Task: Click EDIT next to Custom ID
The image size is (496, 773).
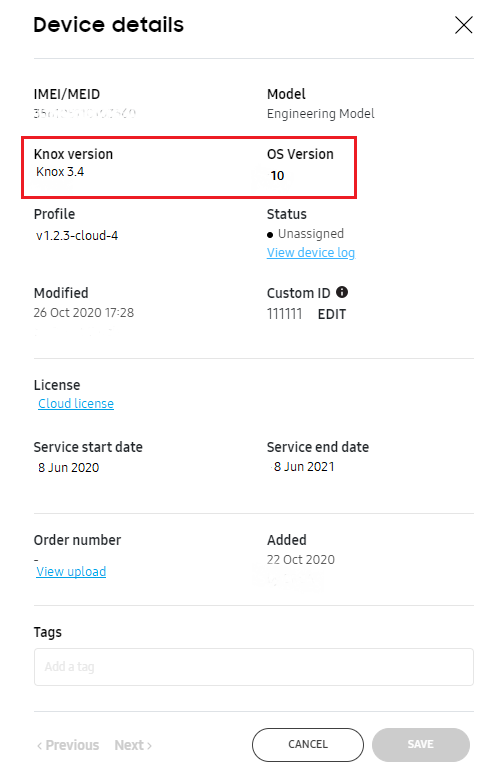Action: click(331, 314)
